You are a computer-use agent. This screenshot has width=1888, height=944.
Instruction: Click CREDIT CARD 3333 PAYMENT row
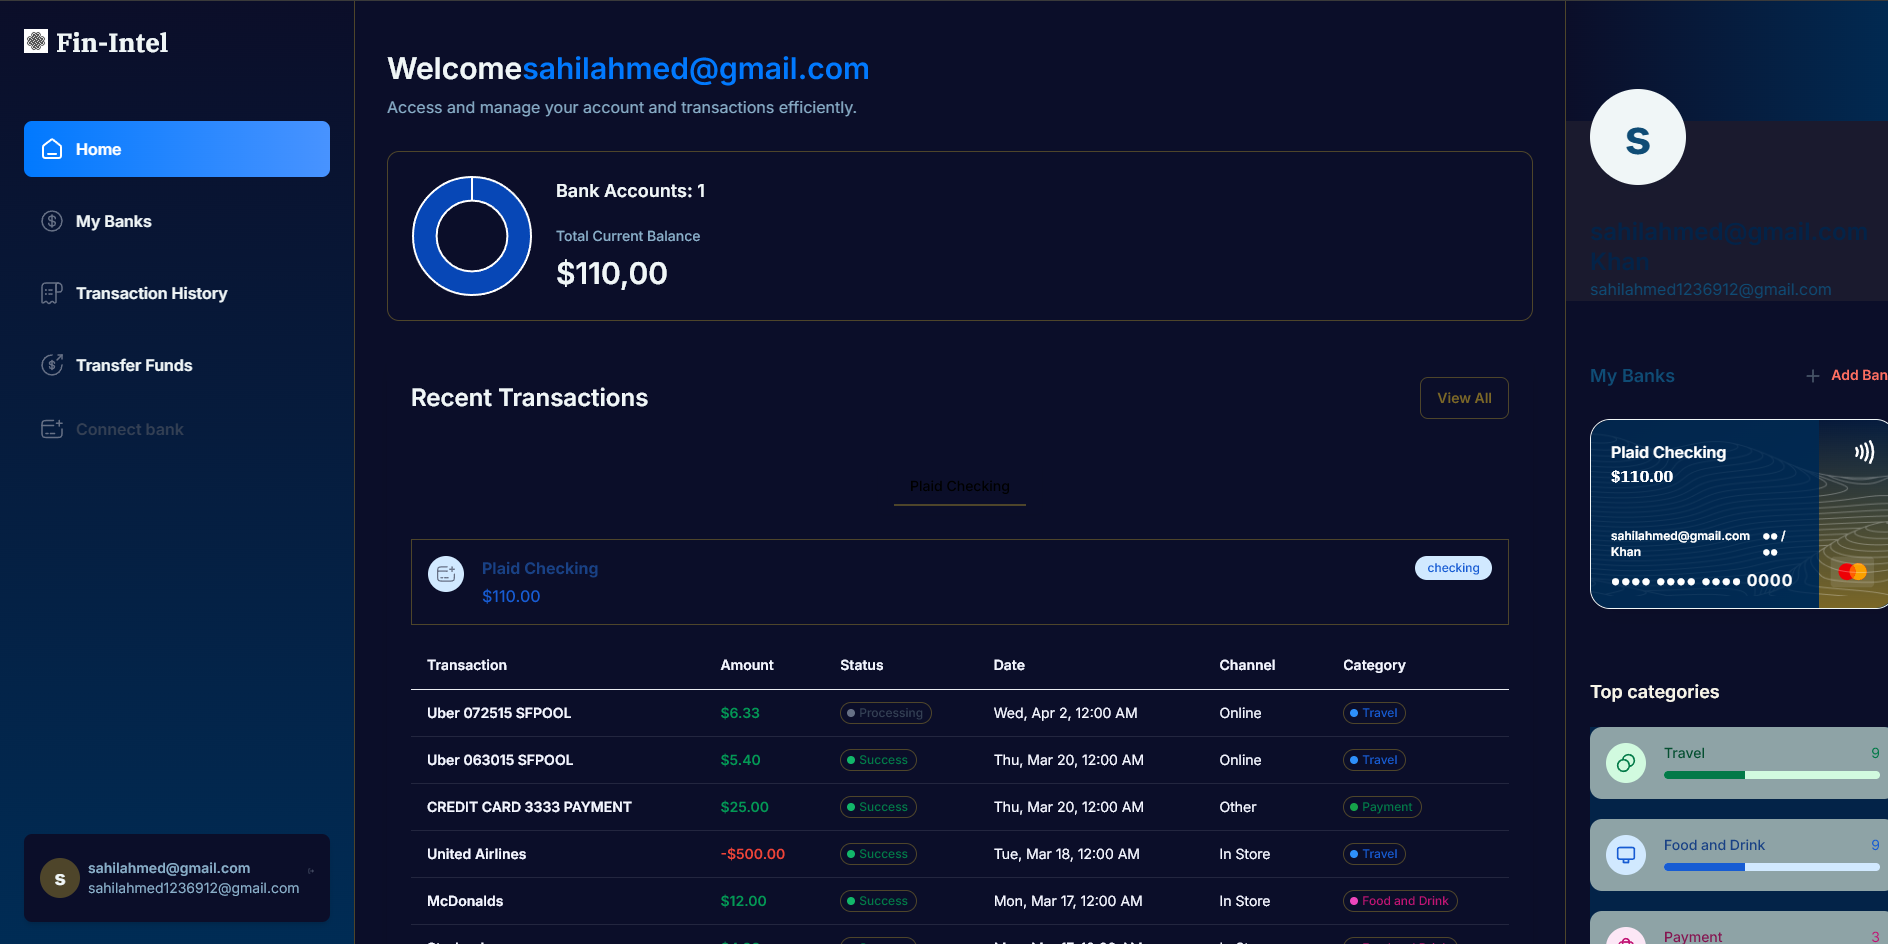pos(960,807)
